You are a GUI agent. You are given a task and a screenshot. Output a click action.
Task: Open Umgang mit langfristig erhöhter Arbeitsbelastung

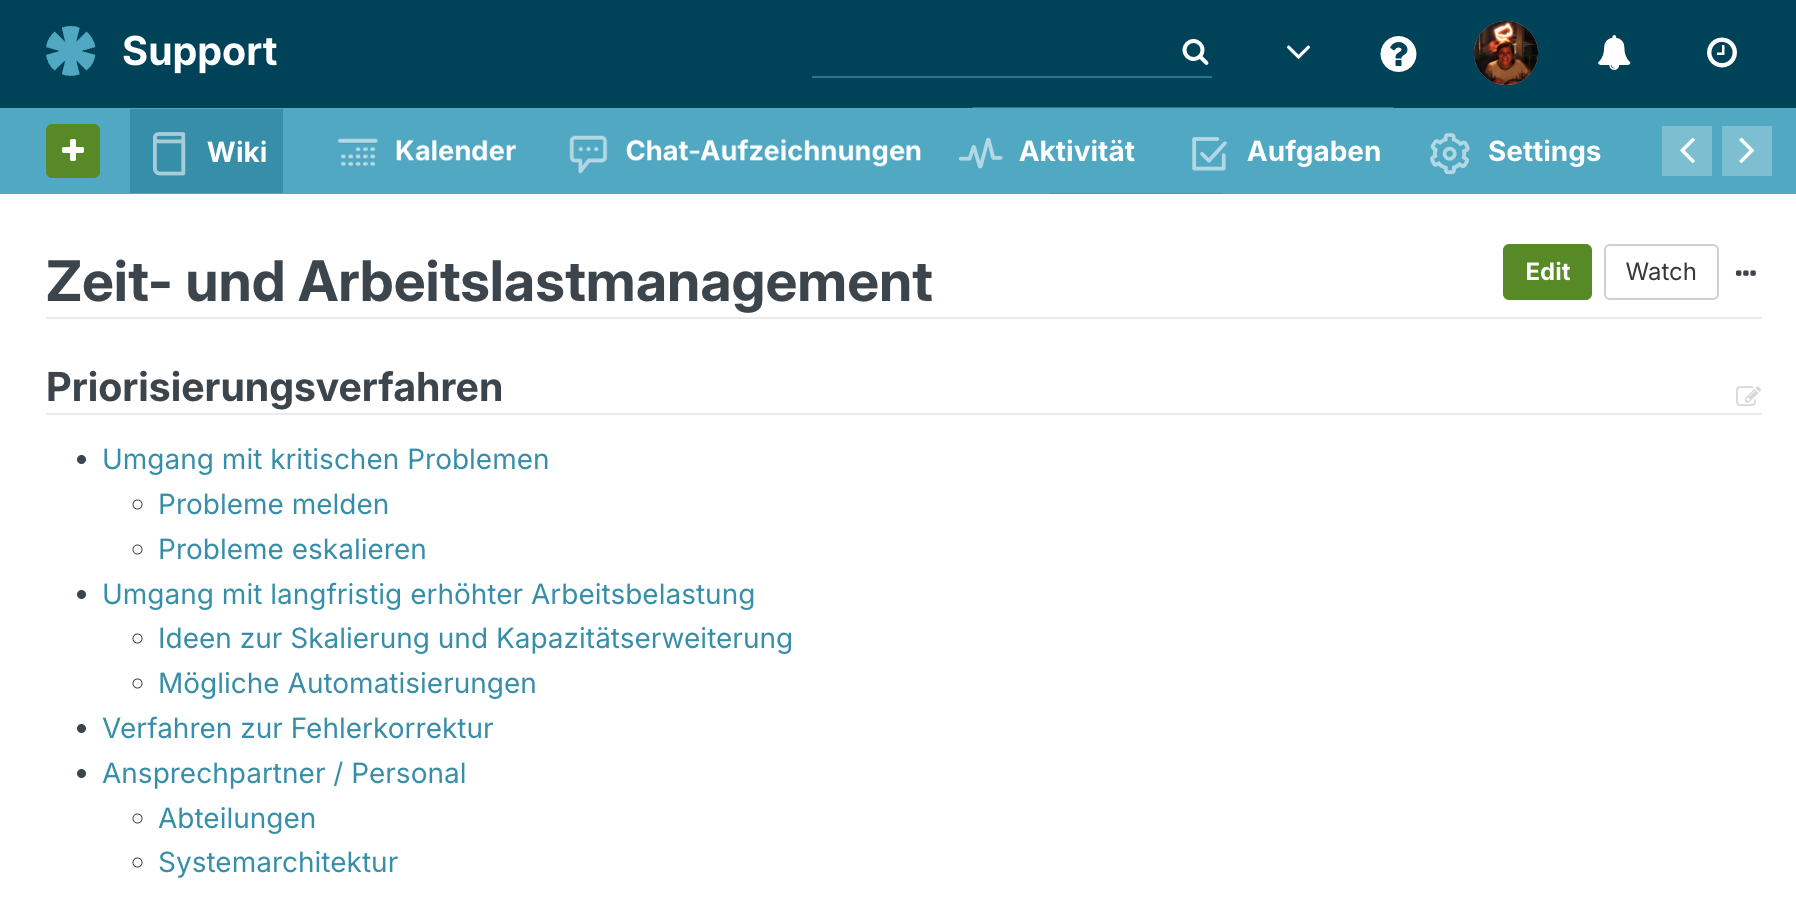click(429, 594)
